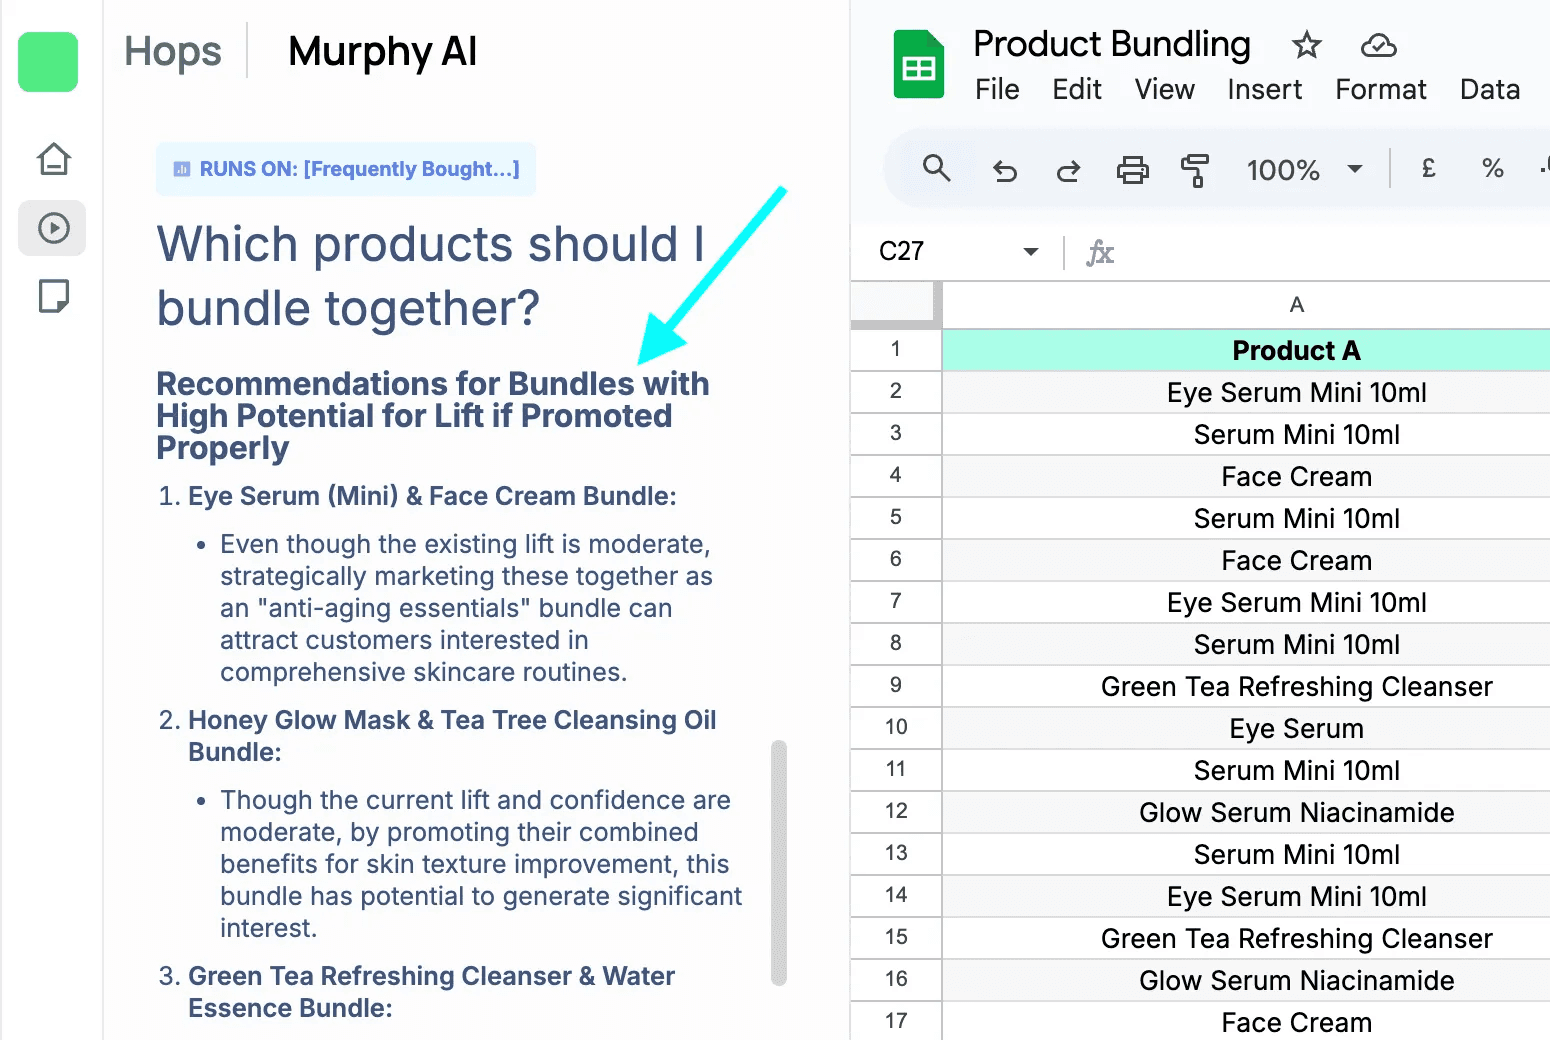This screenshot has width=1550, height=1040.
Task: Click the select-all corner cell
Action: [x=896, y=305]
